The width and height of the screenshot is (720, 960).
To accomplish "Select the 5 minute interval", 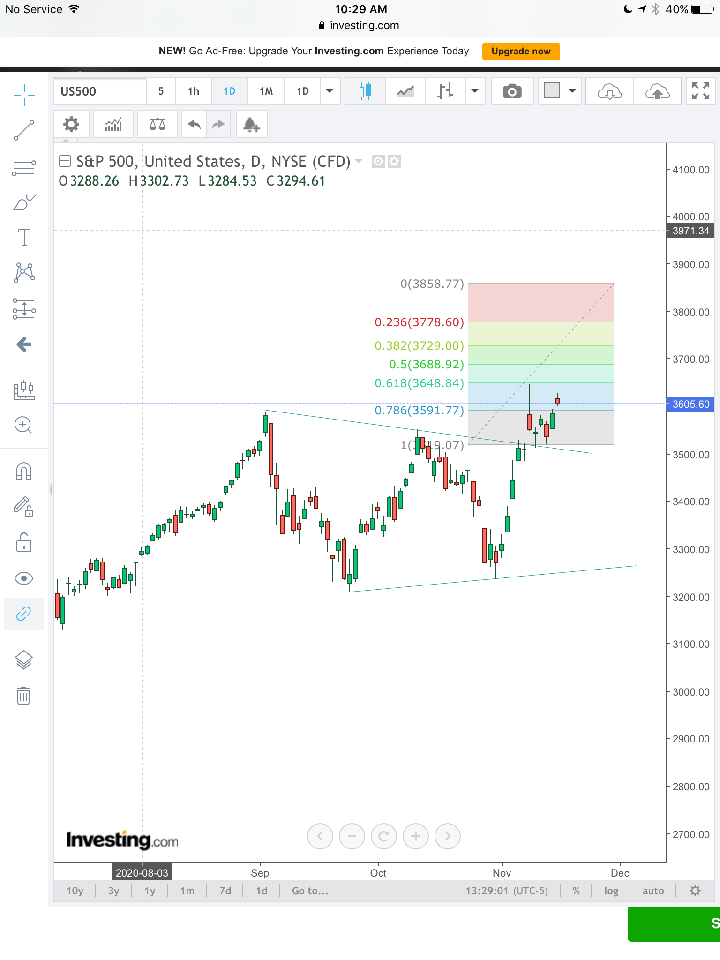I will (x=161, y=91).
